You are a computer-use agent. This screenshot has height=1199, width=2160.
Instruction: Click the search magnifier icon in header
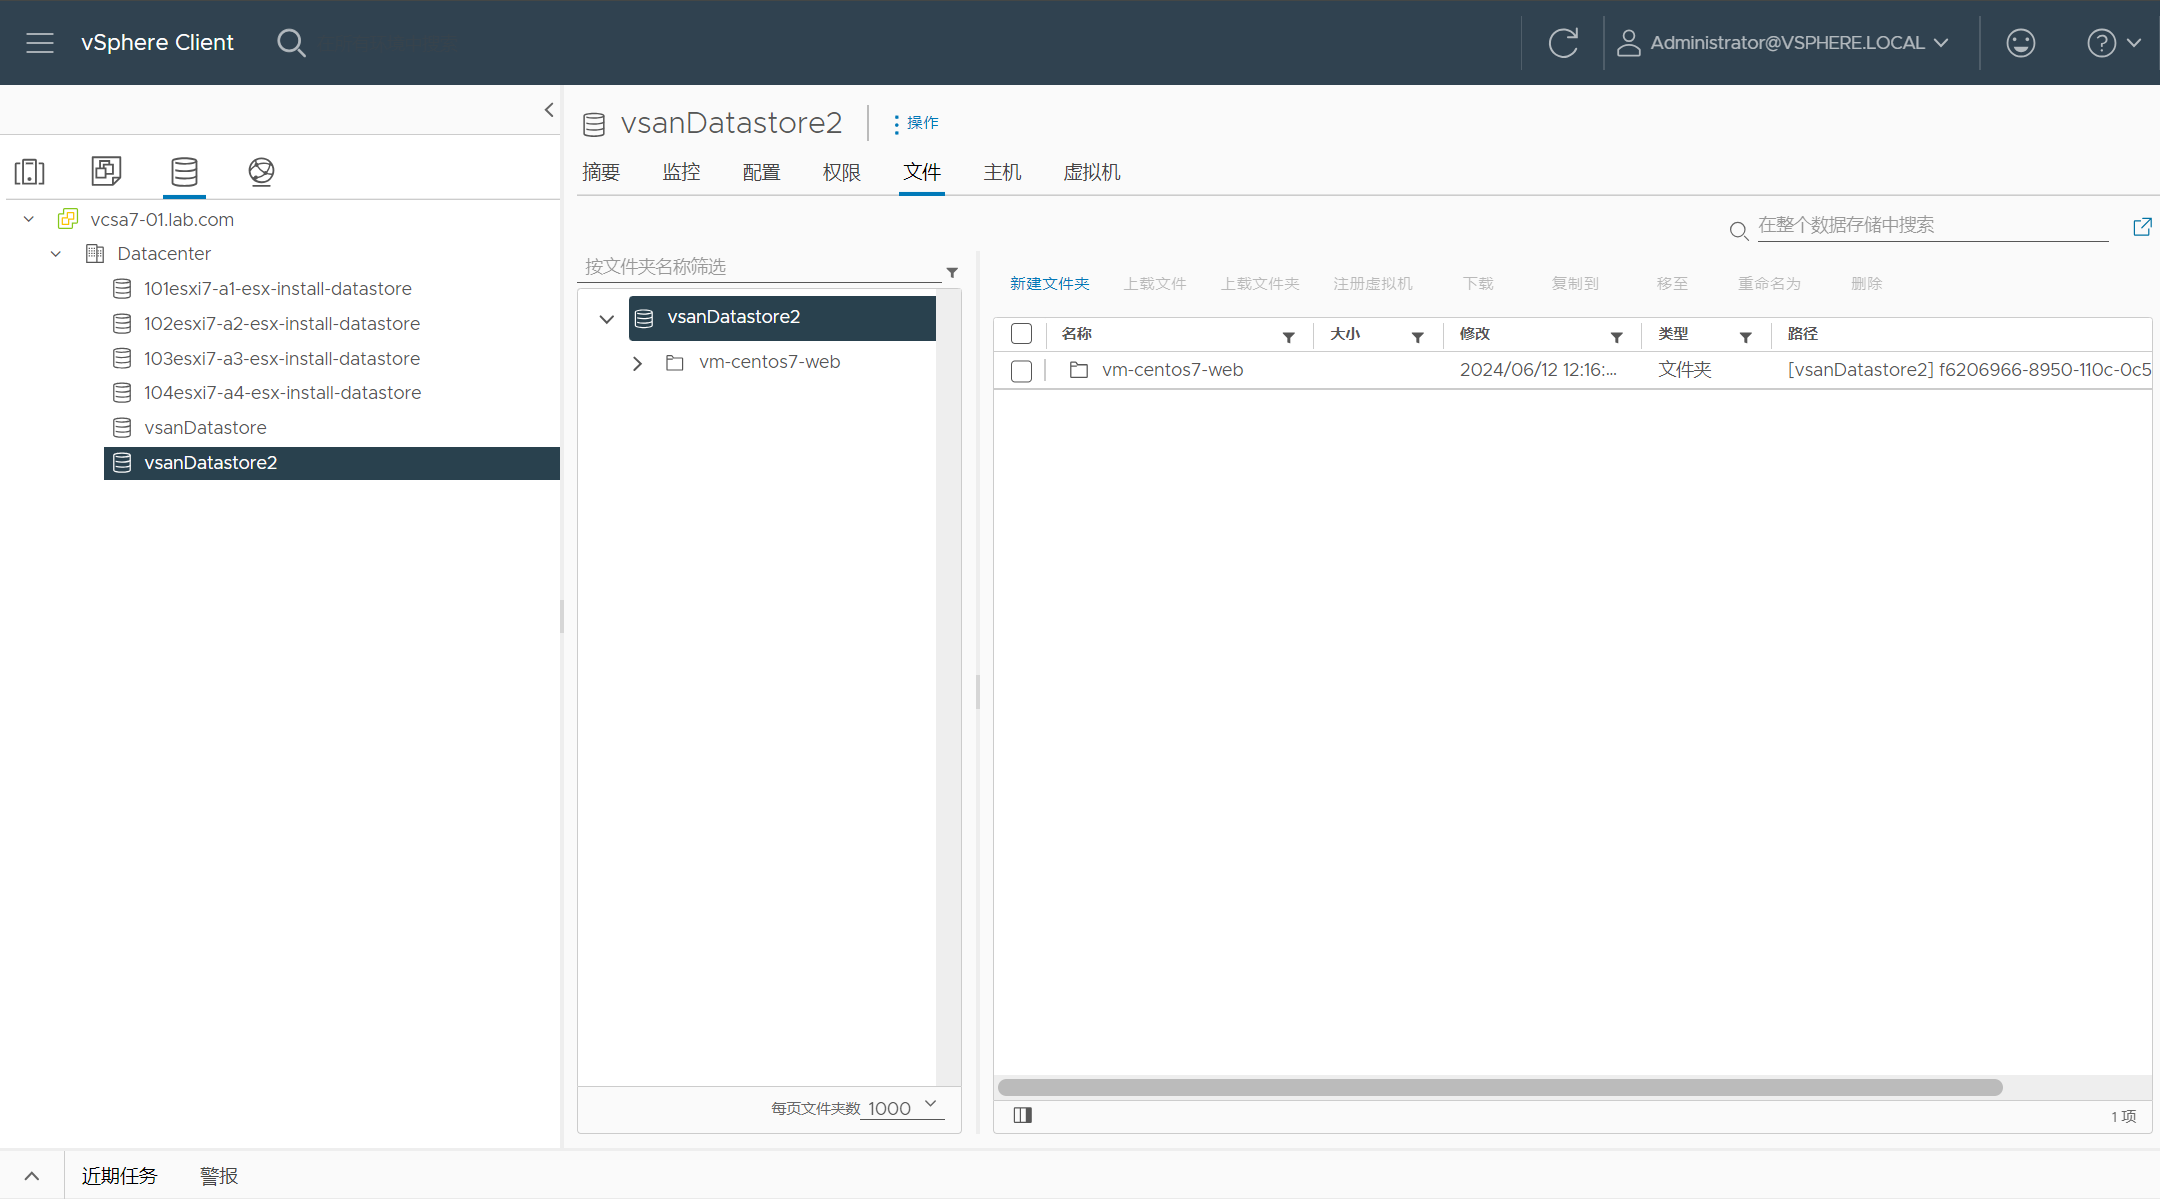point(291,43)
